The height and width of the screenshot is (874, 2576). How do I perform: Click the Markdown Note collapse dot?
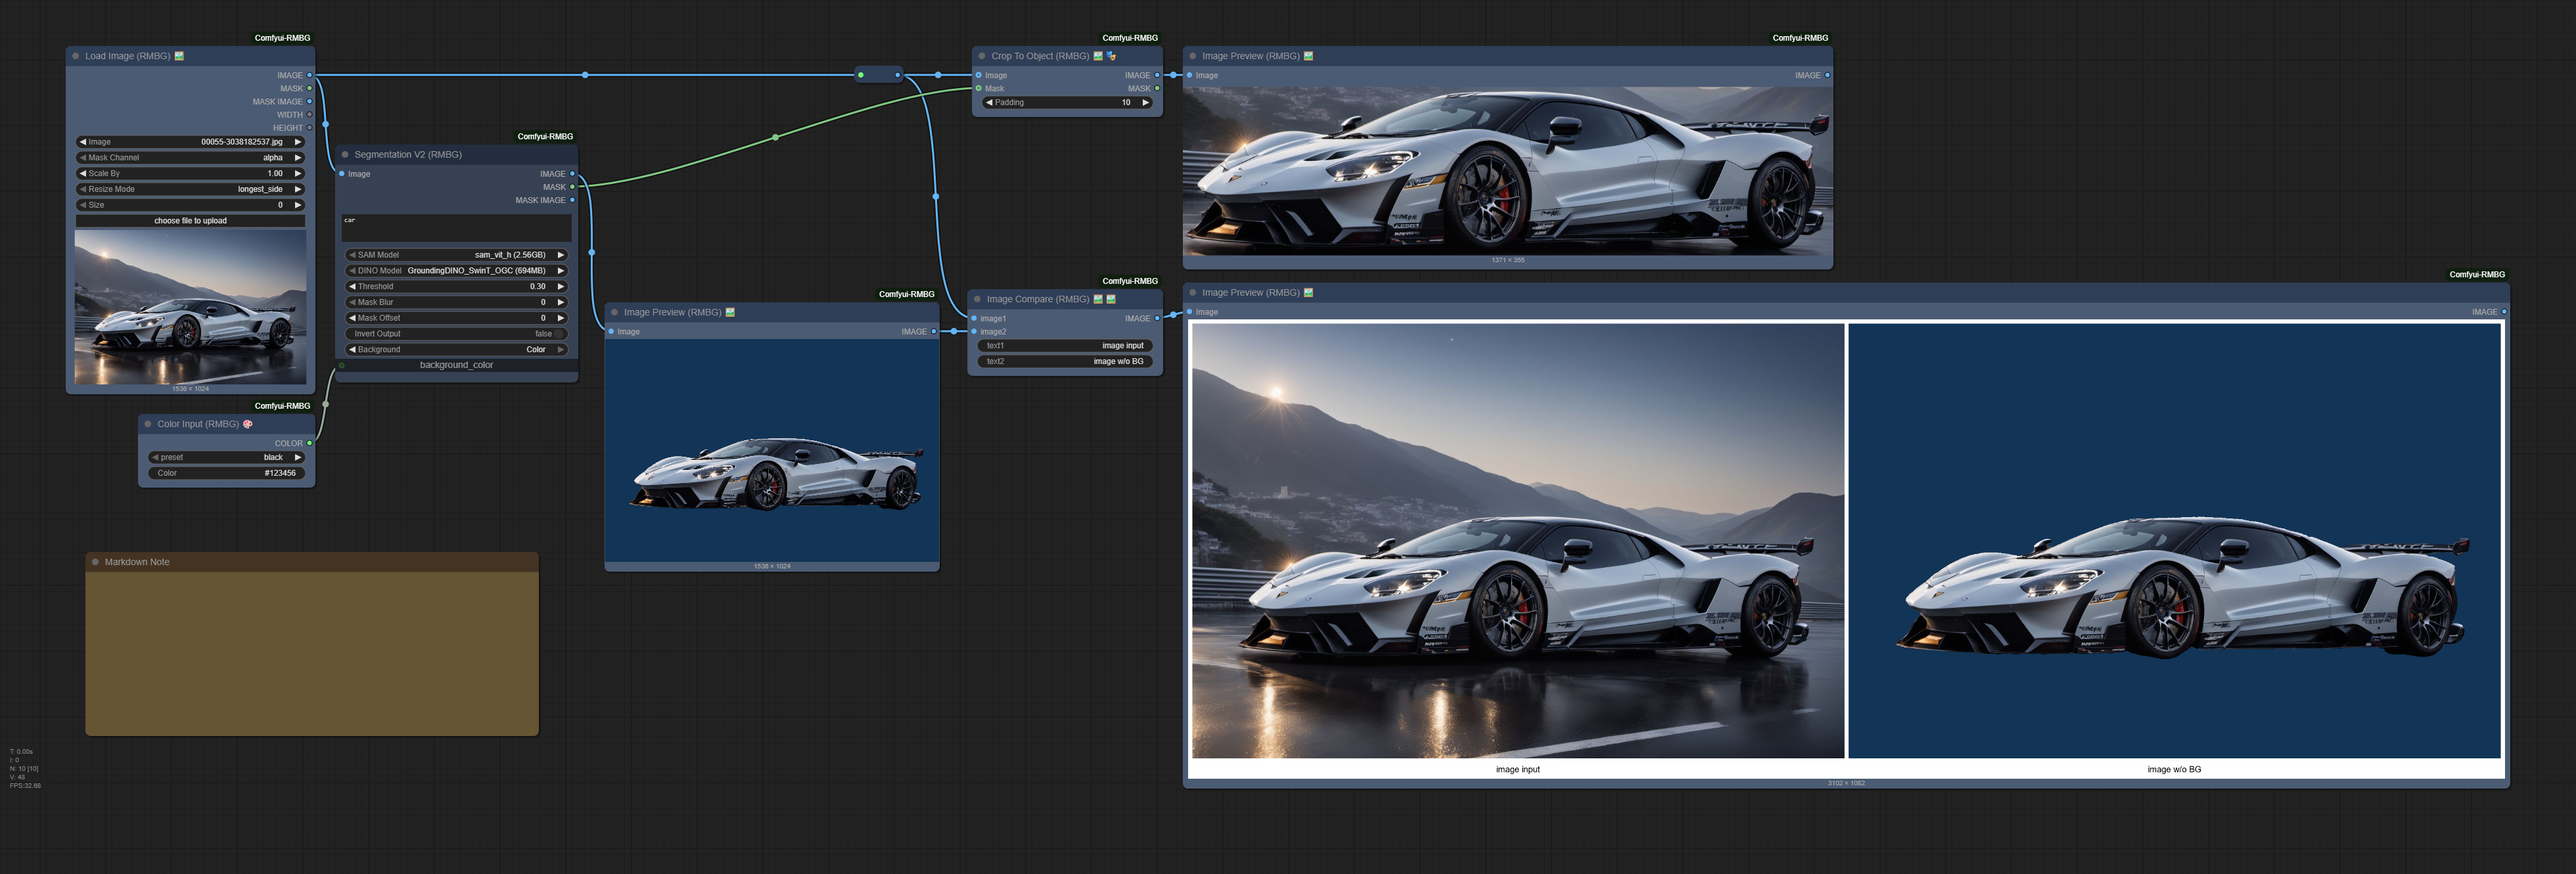click(x=96, y=562)
